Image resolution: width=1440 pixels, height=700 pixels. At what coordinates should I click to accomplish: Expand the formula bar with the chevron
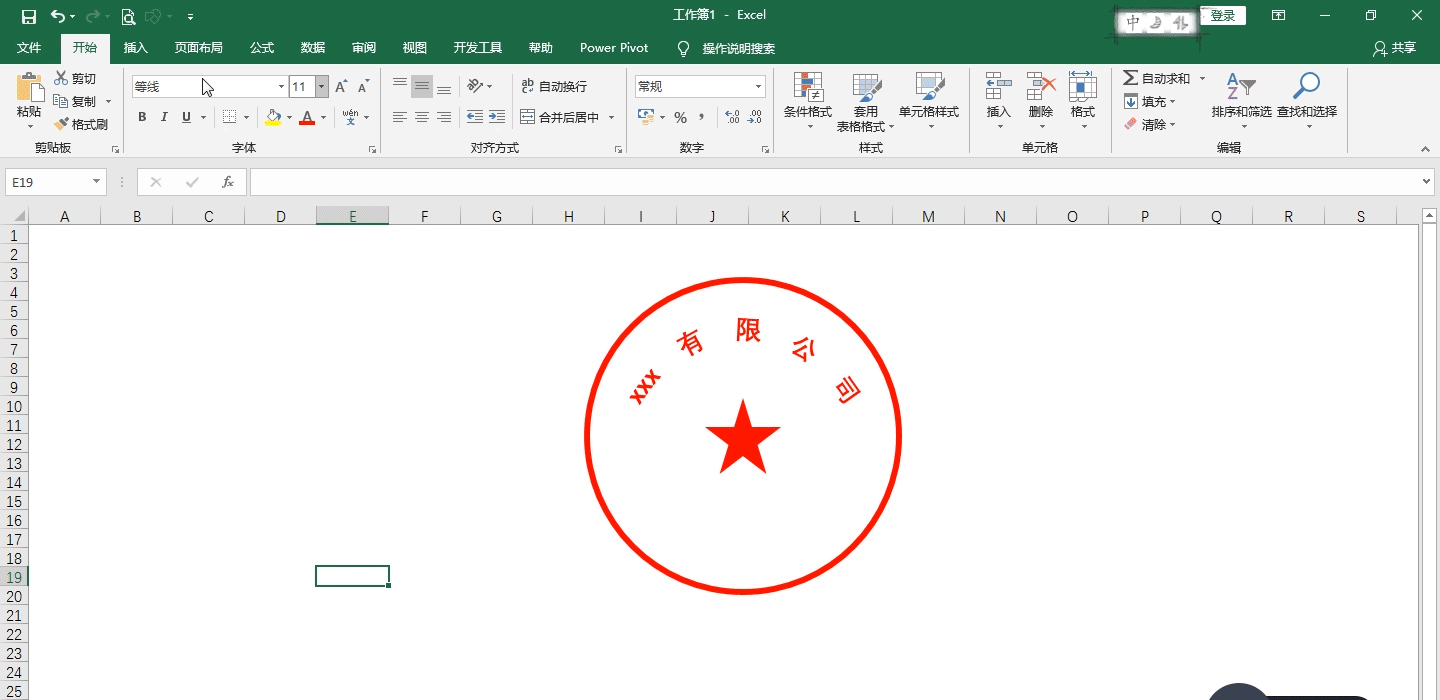(1426, 182)
